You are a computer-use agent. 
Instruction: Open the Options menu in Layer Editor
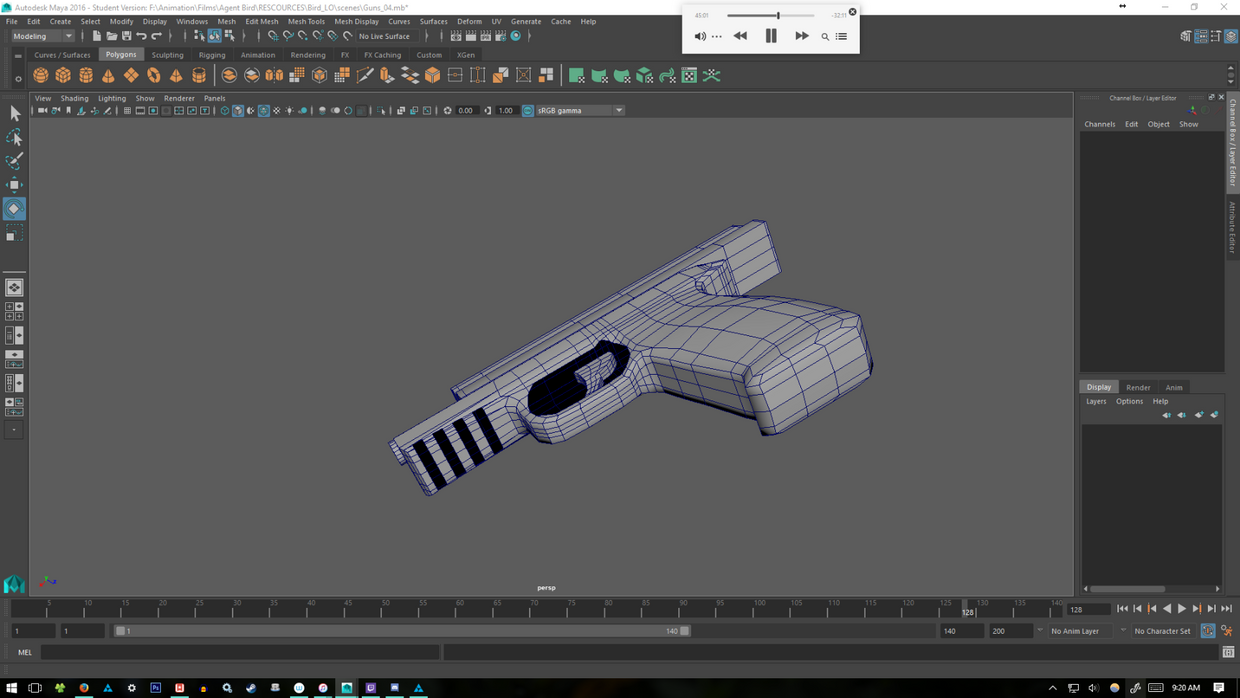click(x=1129, y=401)
